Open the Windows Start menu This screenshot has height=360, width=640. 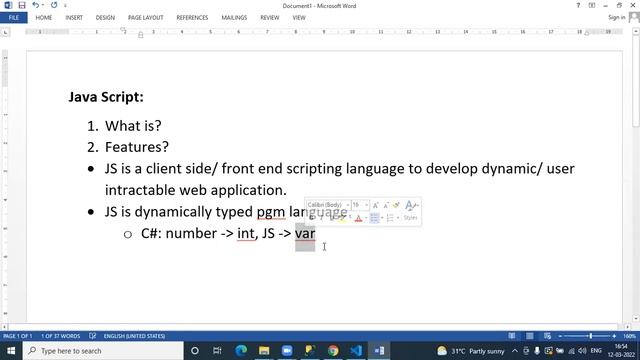[x=11, y=351]
